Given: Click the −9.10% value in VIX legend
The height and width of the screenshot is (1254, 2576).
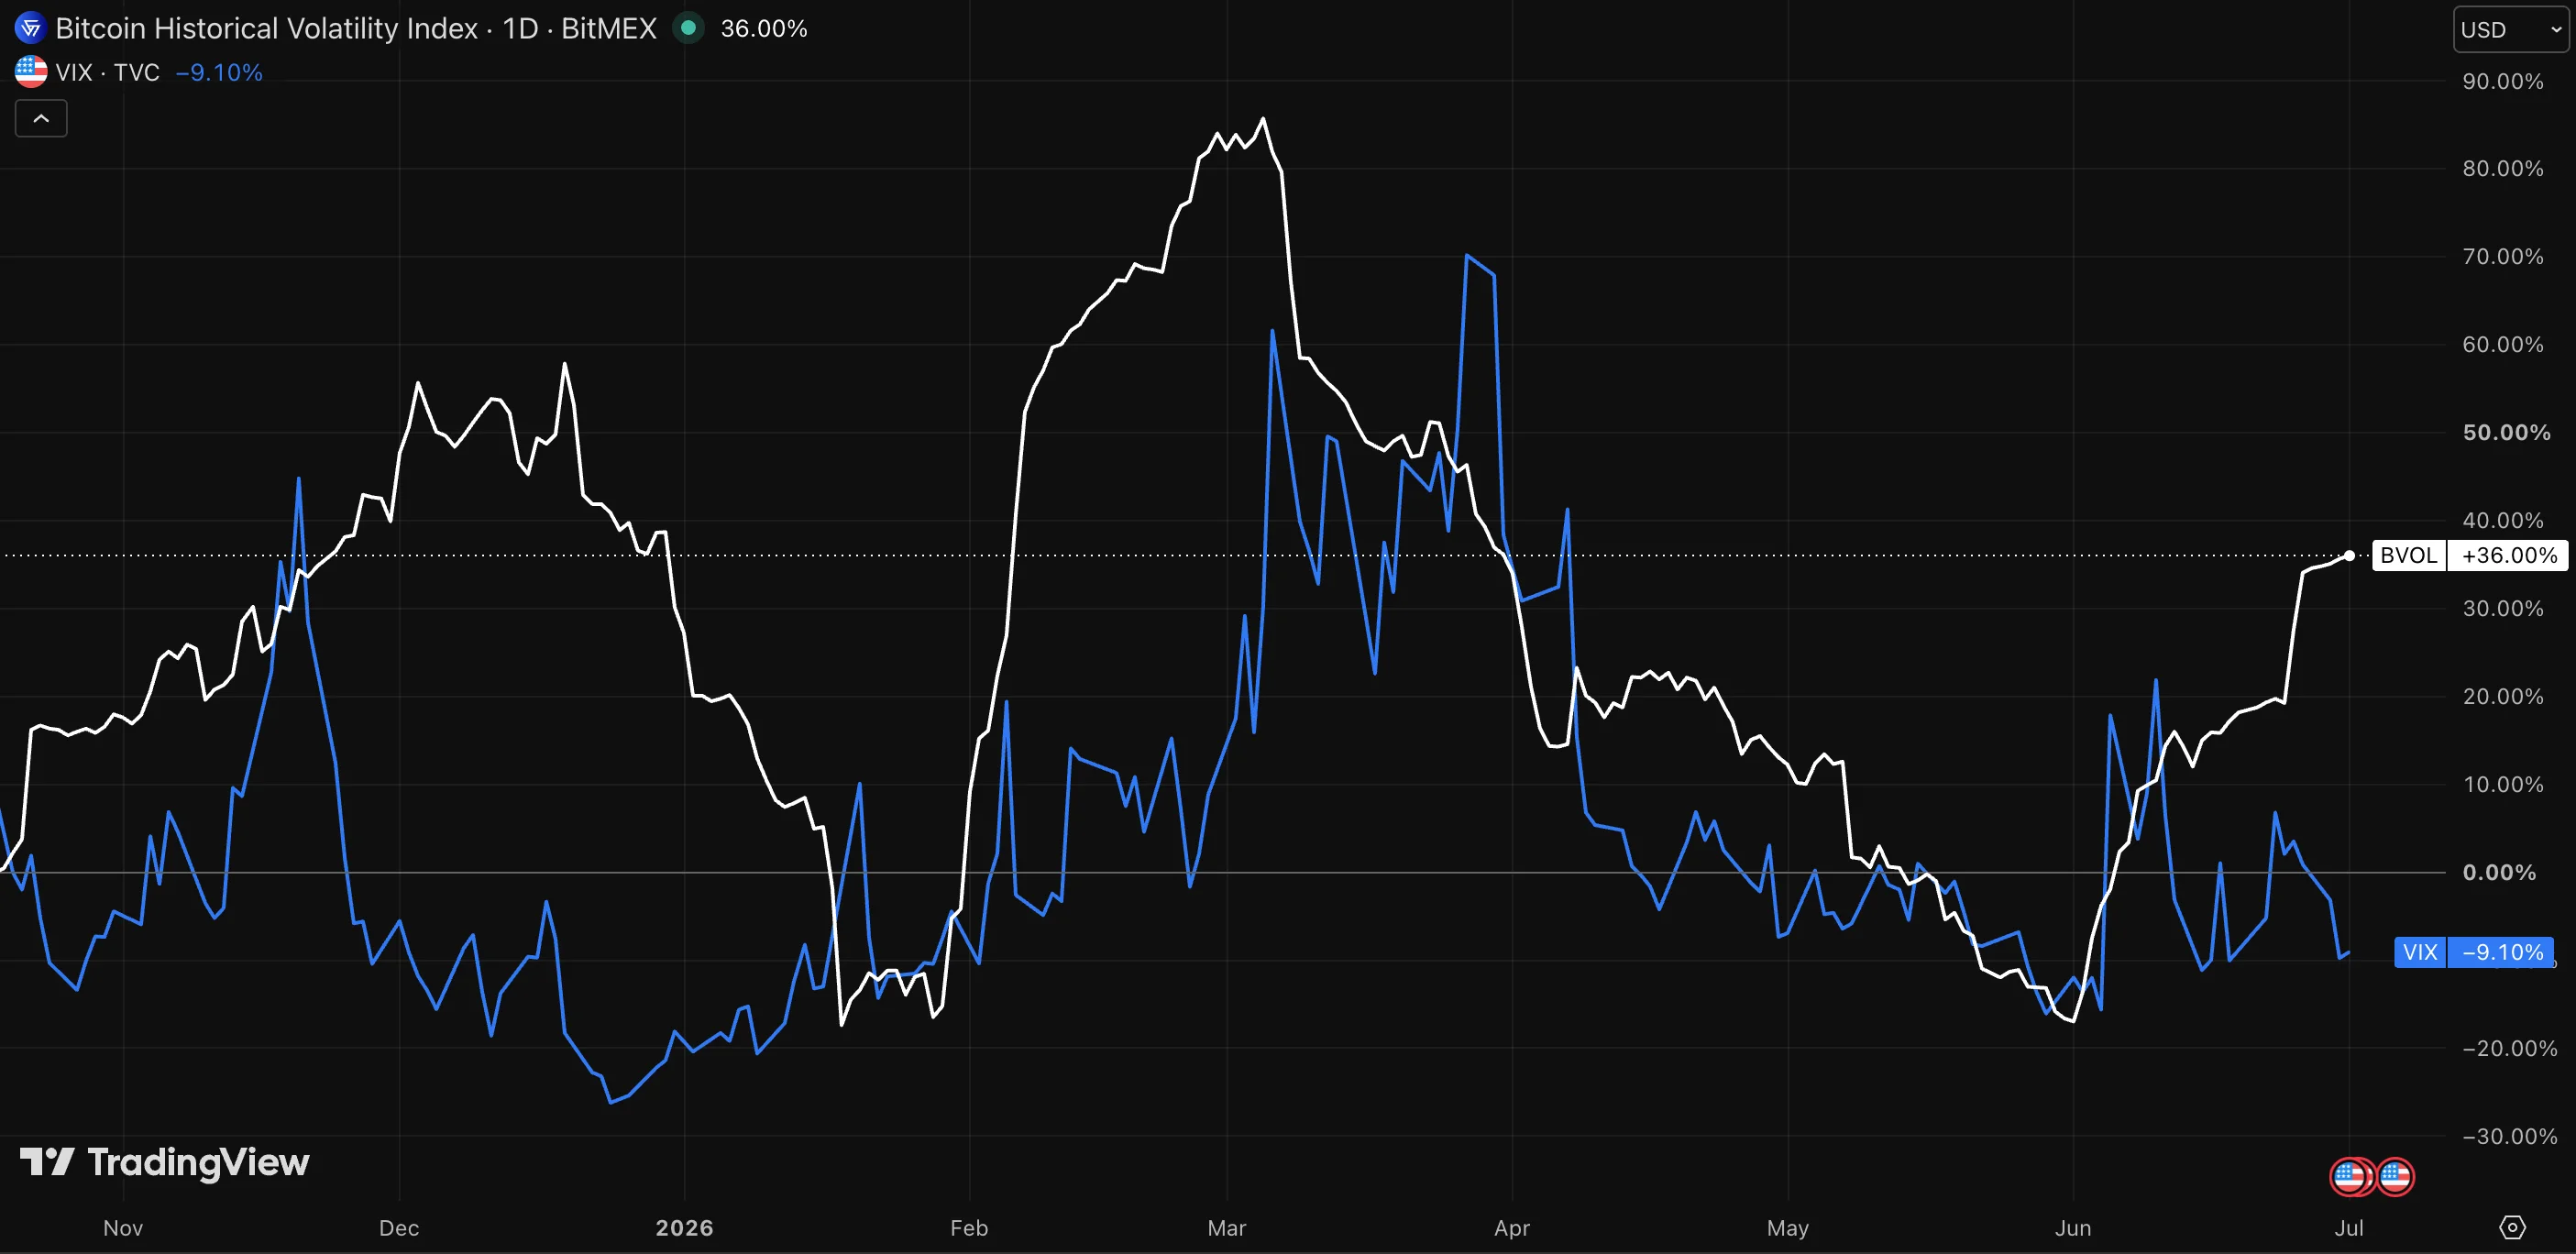Looking at the screenshot, I should click(219, 72).
